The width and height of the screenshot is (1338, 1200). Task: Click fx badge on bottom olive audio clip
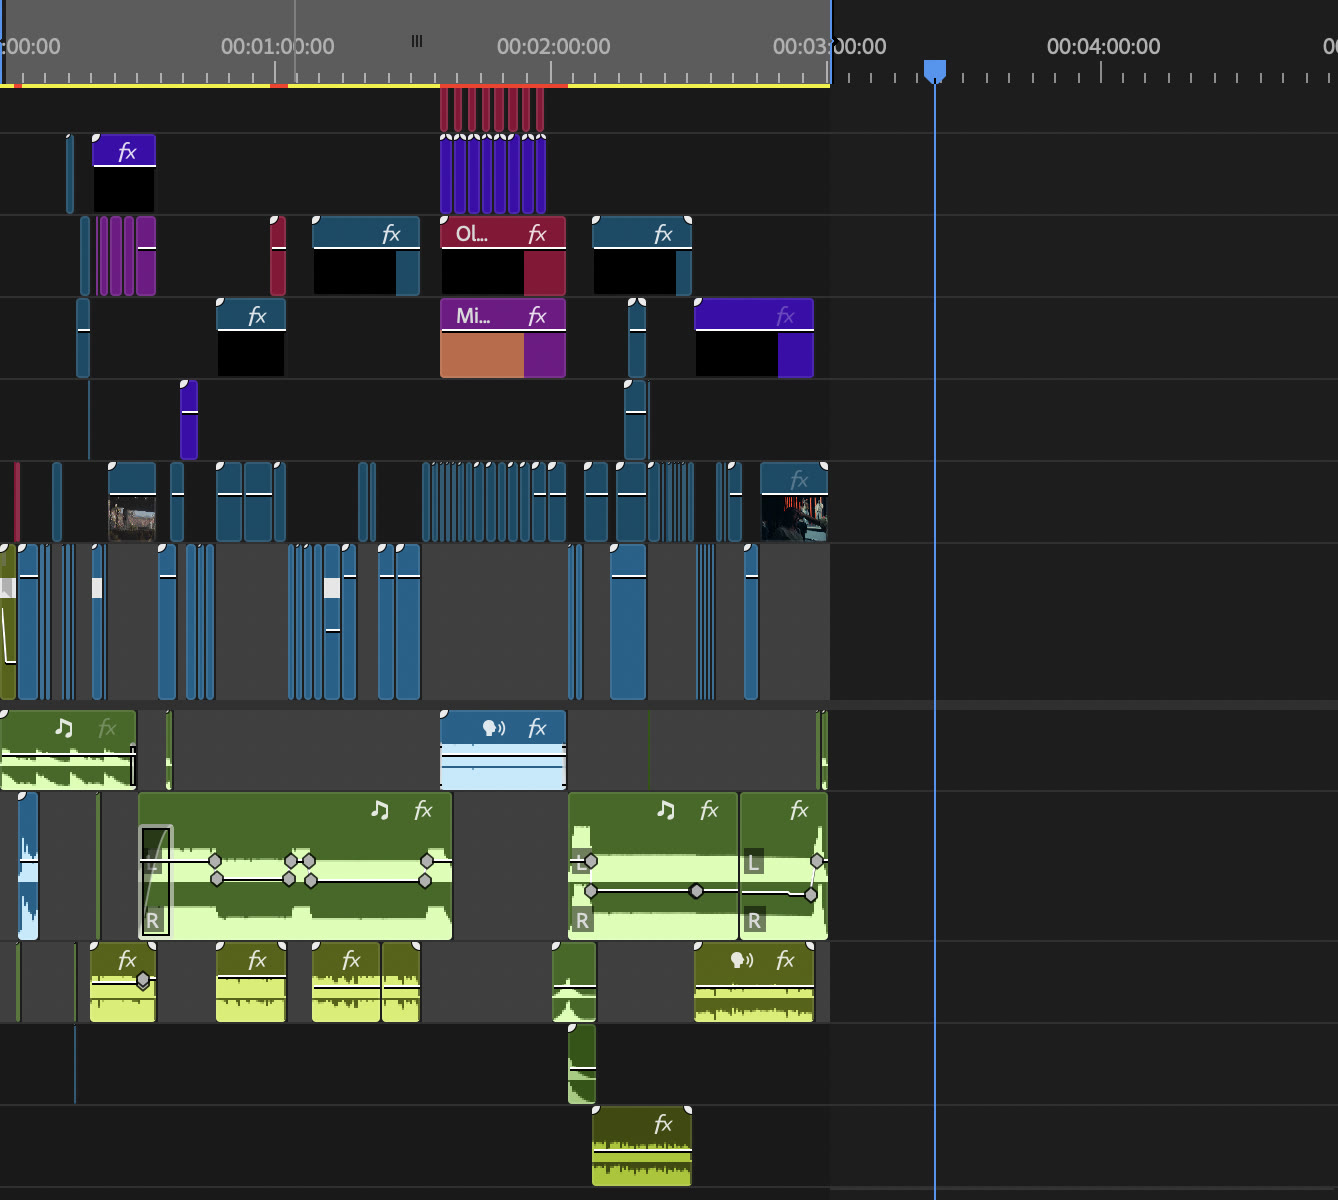663,1124
